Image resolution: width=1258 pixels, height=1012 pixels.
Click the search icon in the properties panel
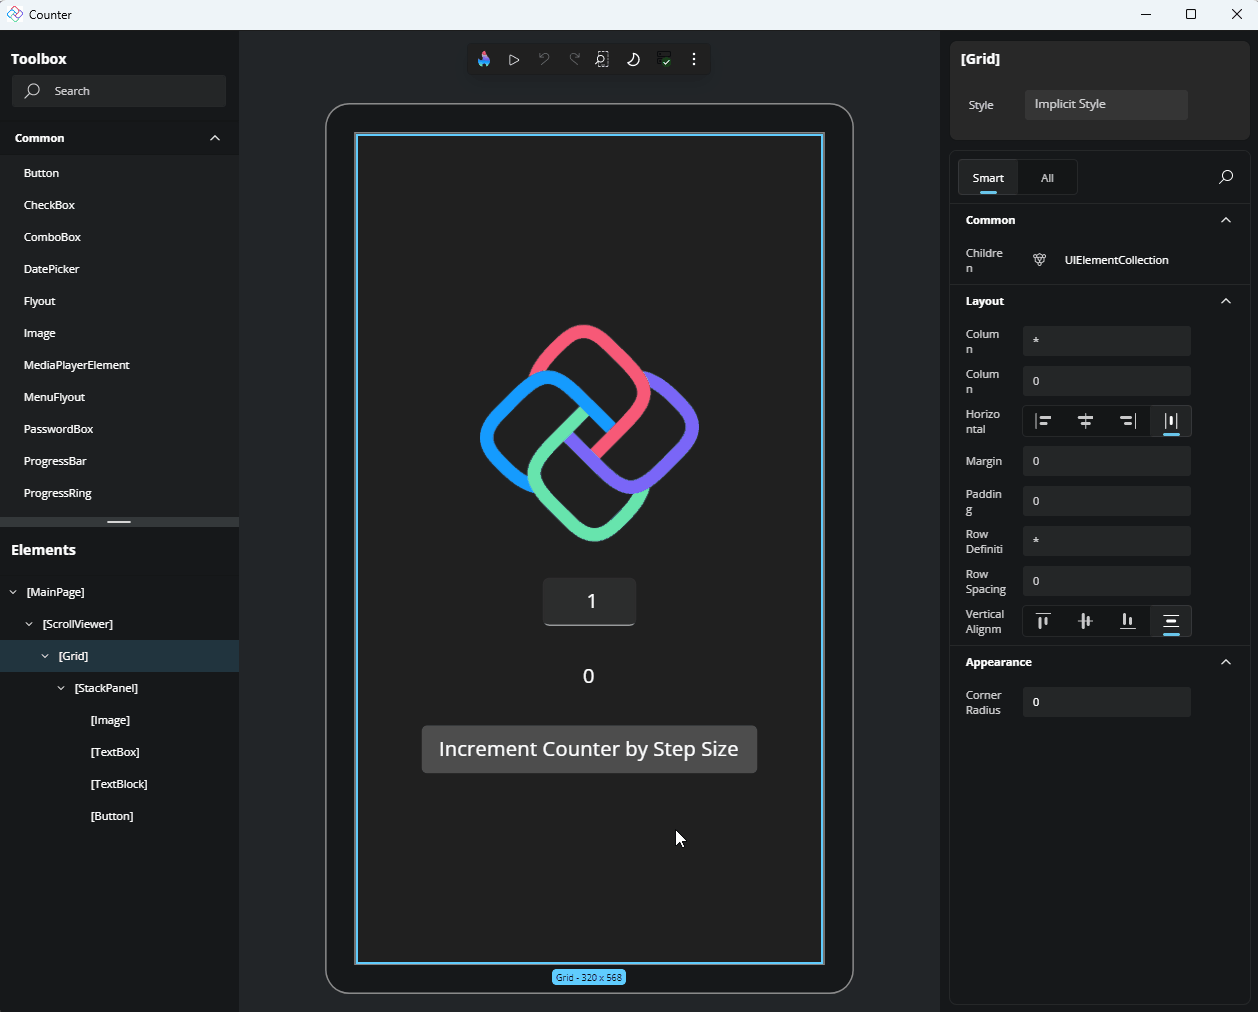tap(1226, 178)
